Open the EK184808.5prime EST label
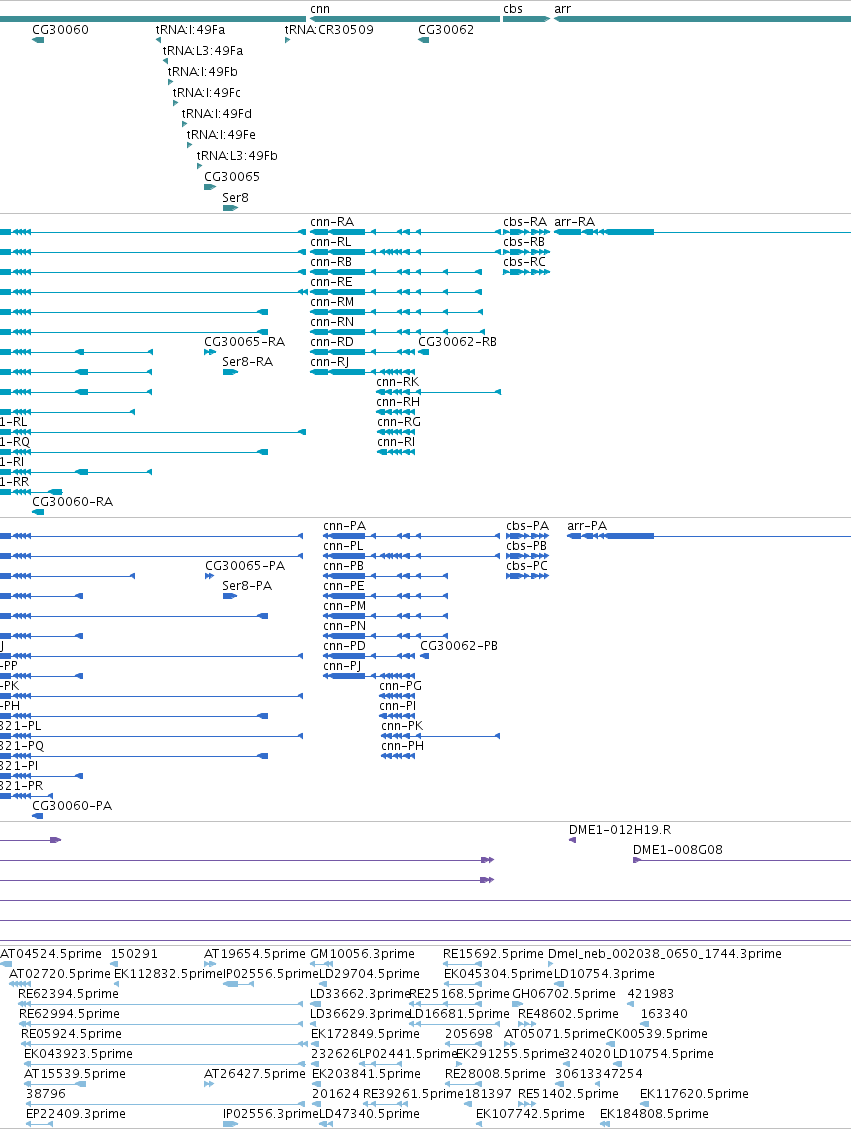The width and height of the screenshot is (851, 1129). (654, 1114)
